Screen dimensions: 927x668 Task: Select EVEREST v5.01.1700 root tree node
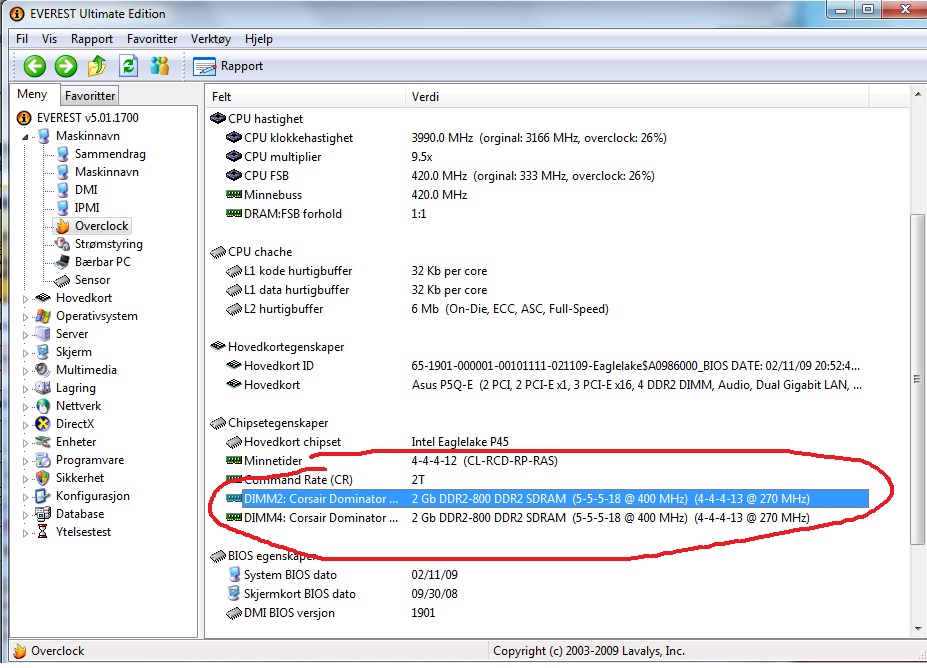tap(87, 118)
